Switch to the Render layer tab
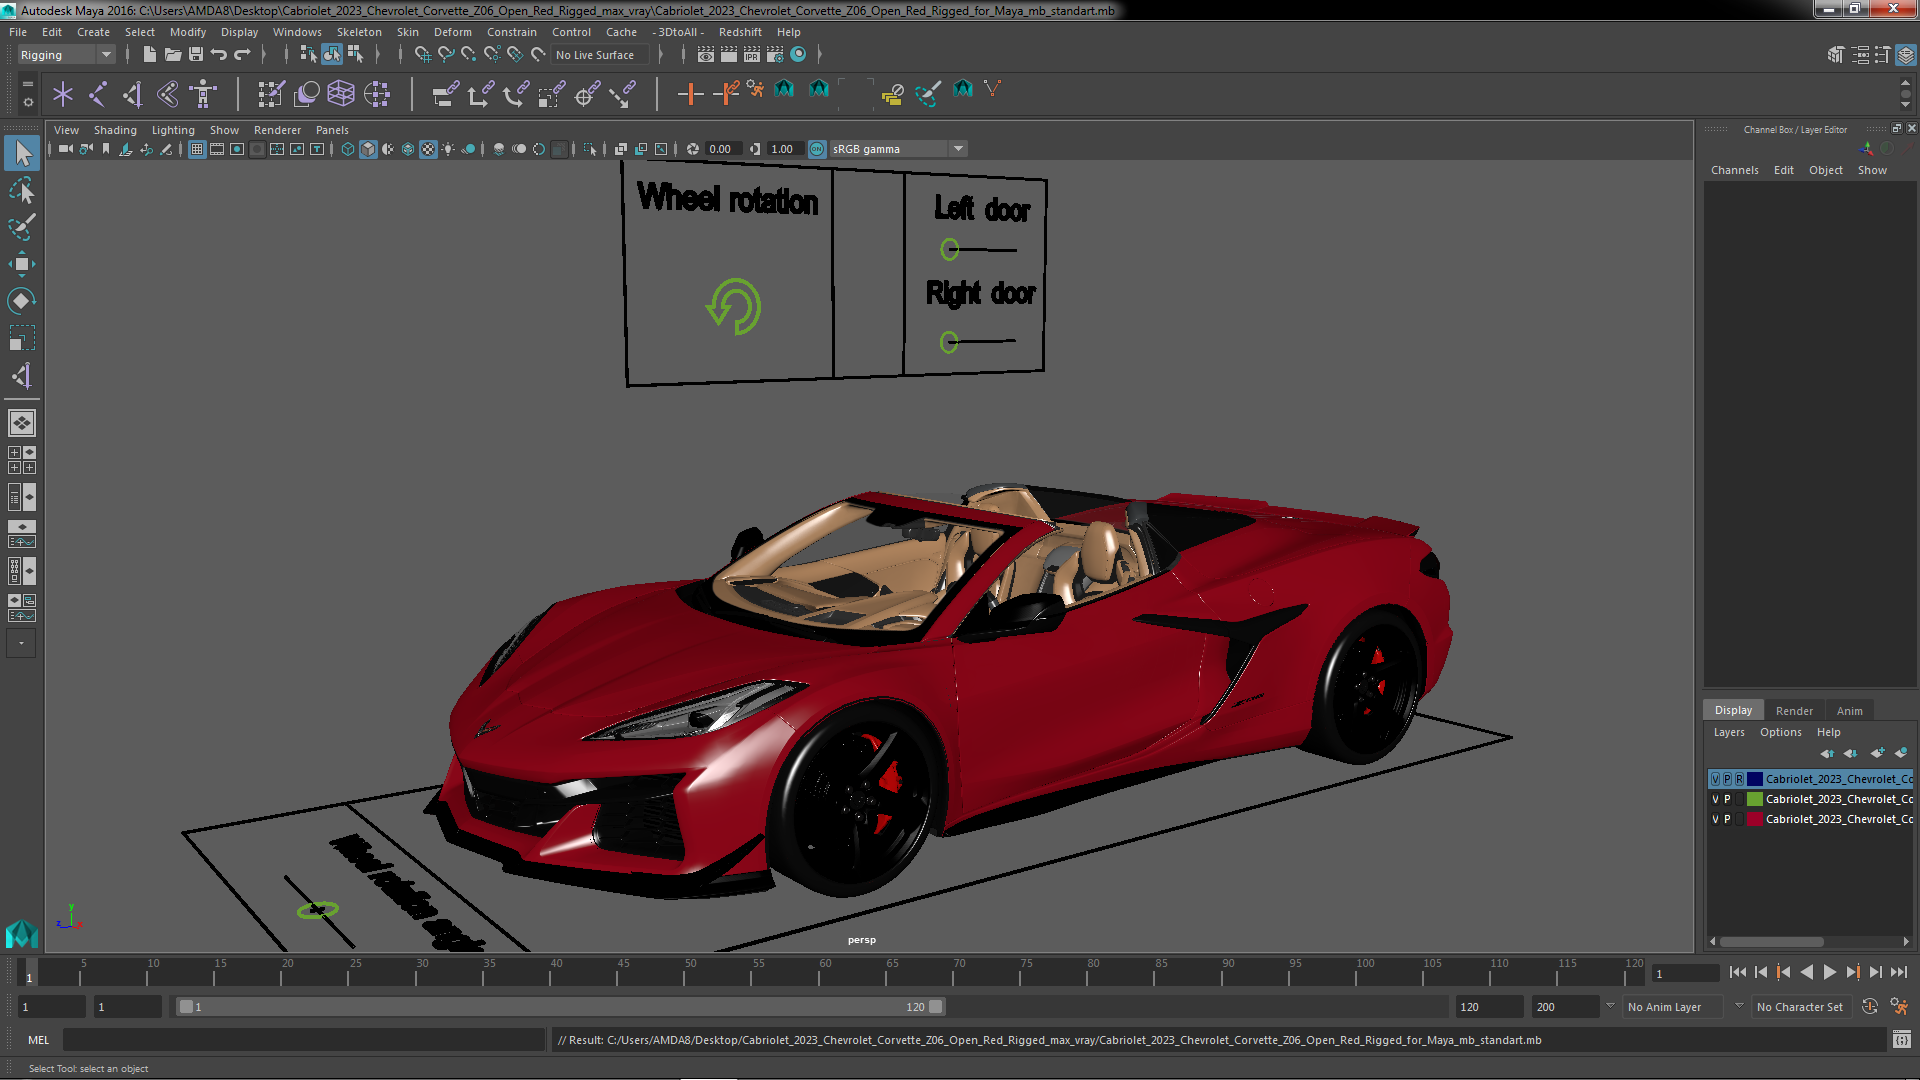1920x1080 pixels. [x=1794, y=711]
